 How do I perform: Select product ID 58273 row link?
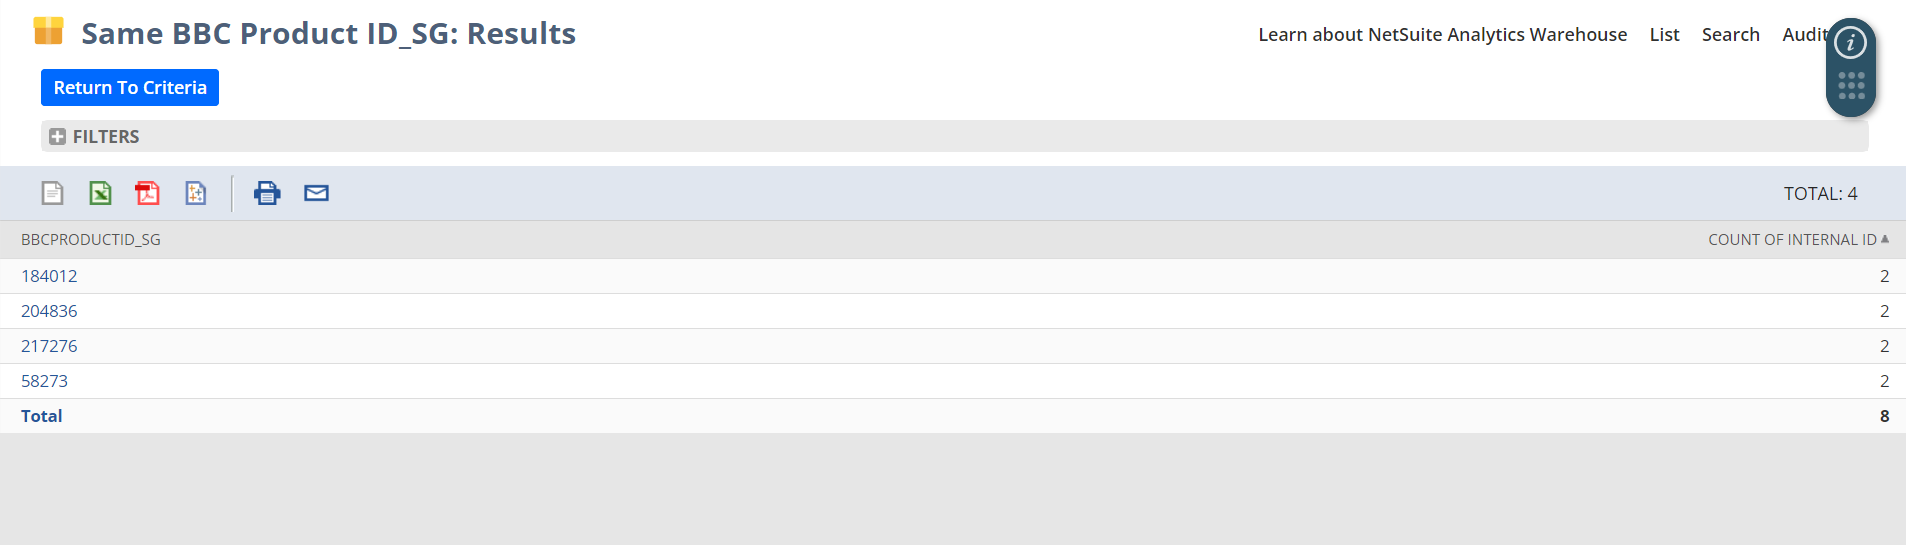(45, 381)
